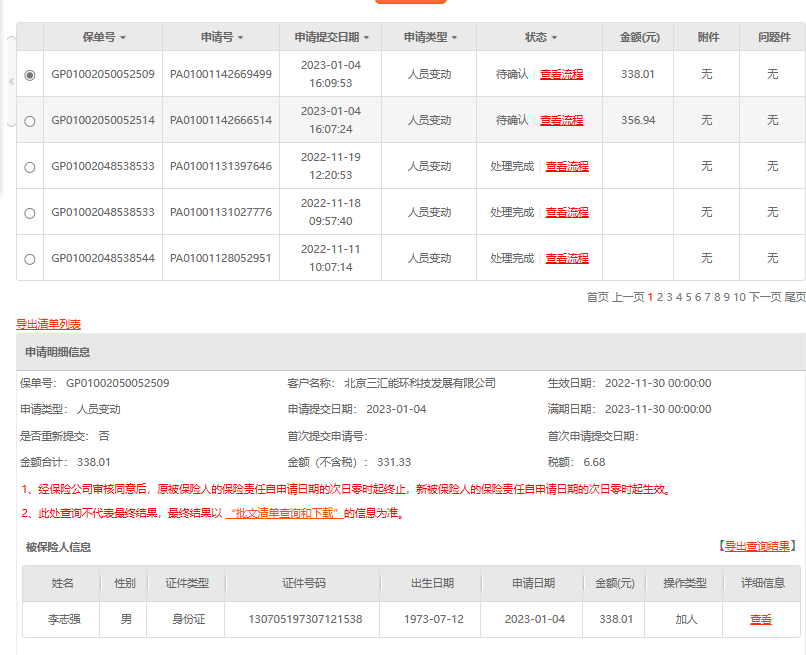The image size is (806, 655).
Task: View 查看流程 for PA01001142666514 row
Action: [561, 120]
